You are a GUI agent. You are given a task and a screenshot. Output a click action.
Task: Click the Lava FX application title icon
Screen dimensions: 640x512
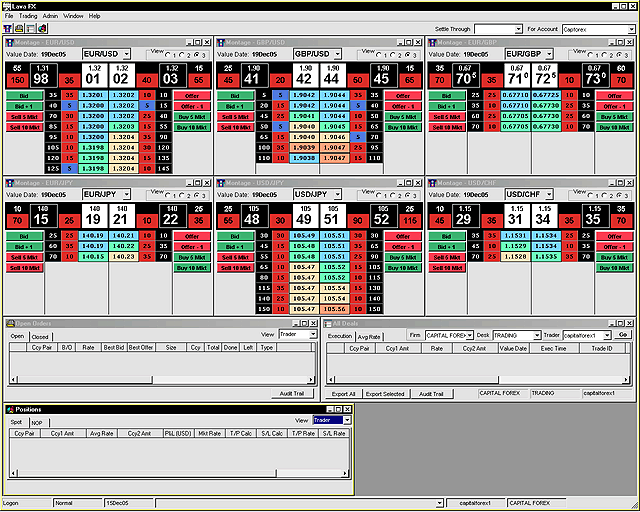[6, 6]
